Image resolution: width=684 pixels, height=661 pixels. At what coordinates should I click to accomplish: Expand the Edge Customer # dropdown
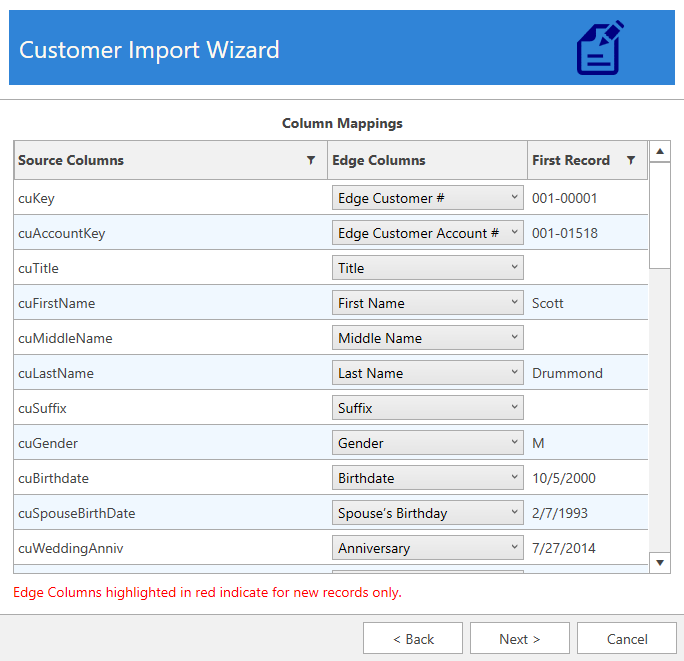pos(427,198)
